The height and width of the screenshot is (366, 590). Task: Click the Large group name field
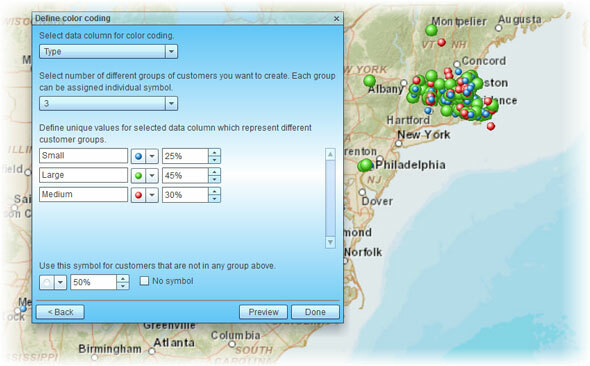tap(84, 175)
